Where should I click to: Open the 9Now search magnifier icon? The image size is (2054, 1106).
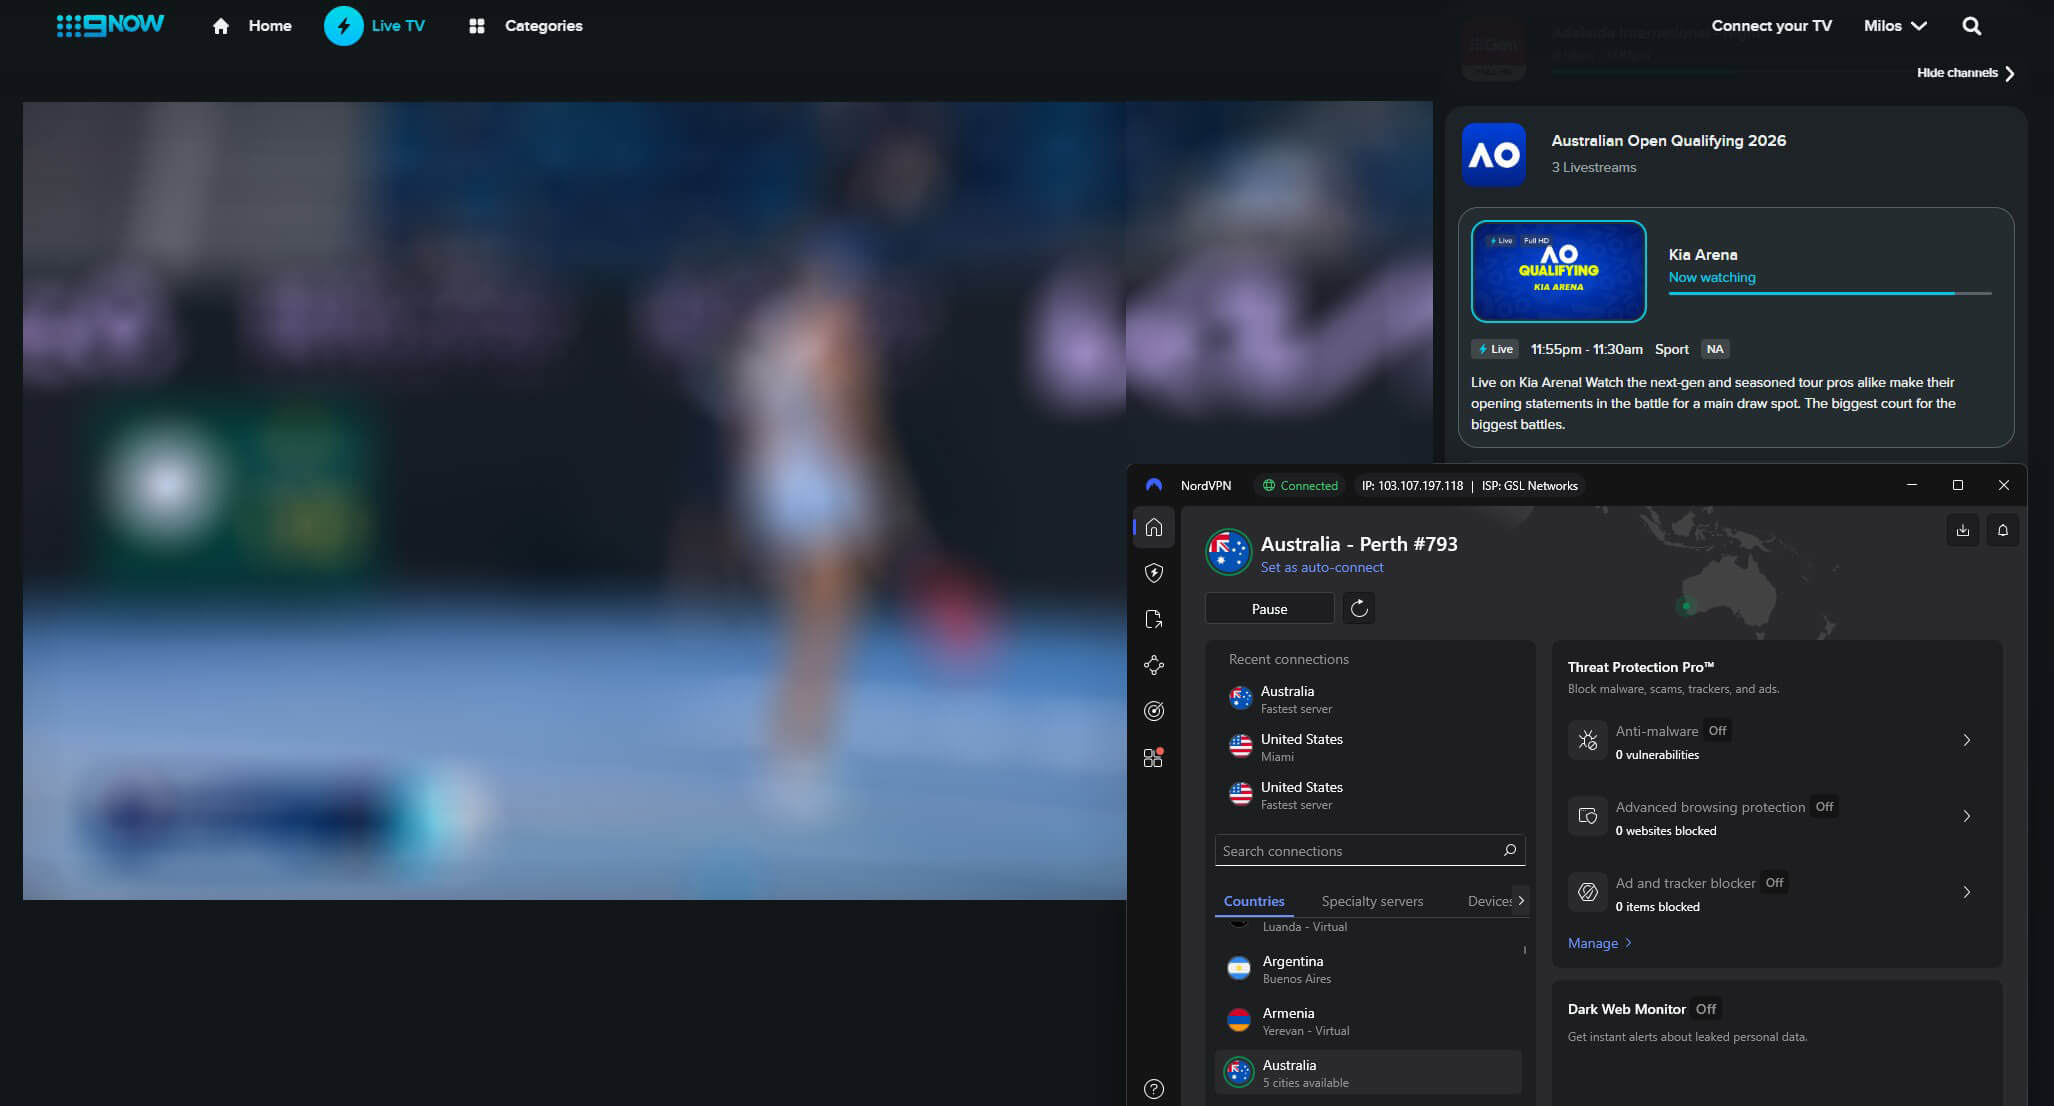(x=1971, y=26)
